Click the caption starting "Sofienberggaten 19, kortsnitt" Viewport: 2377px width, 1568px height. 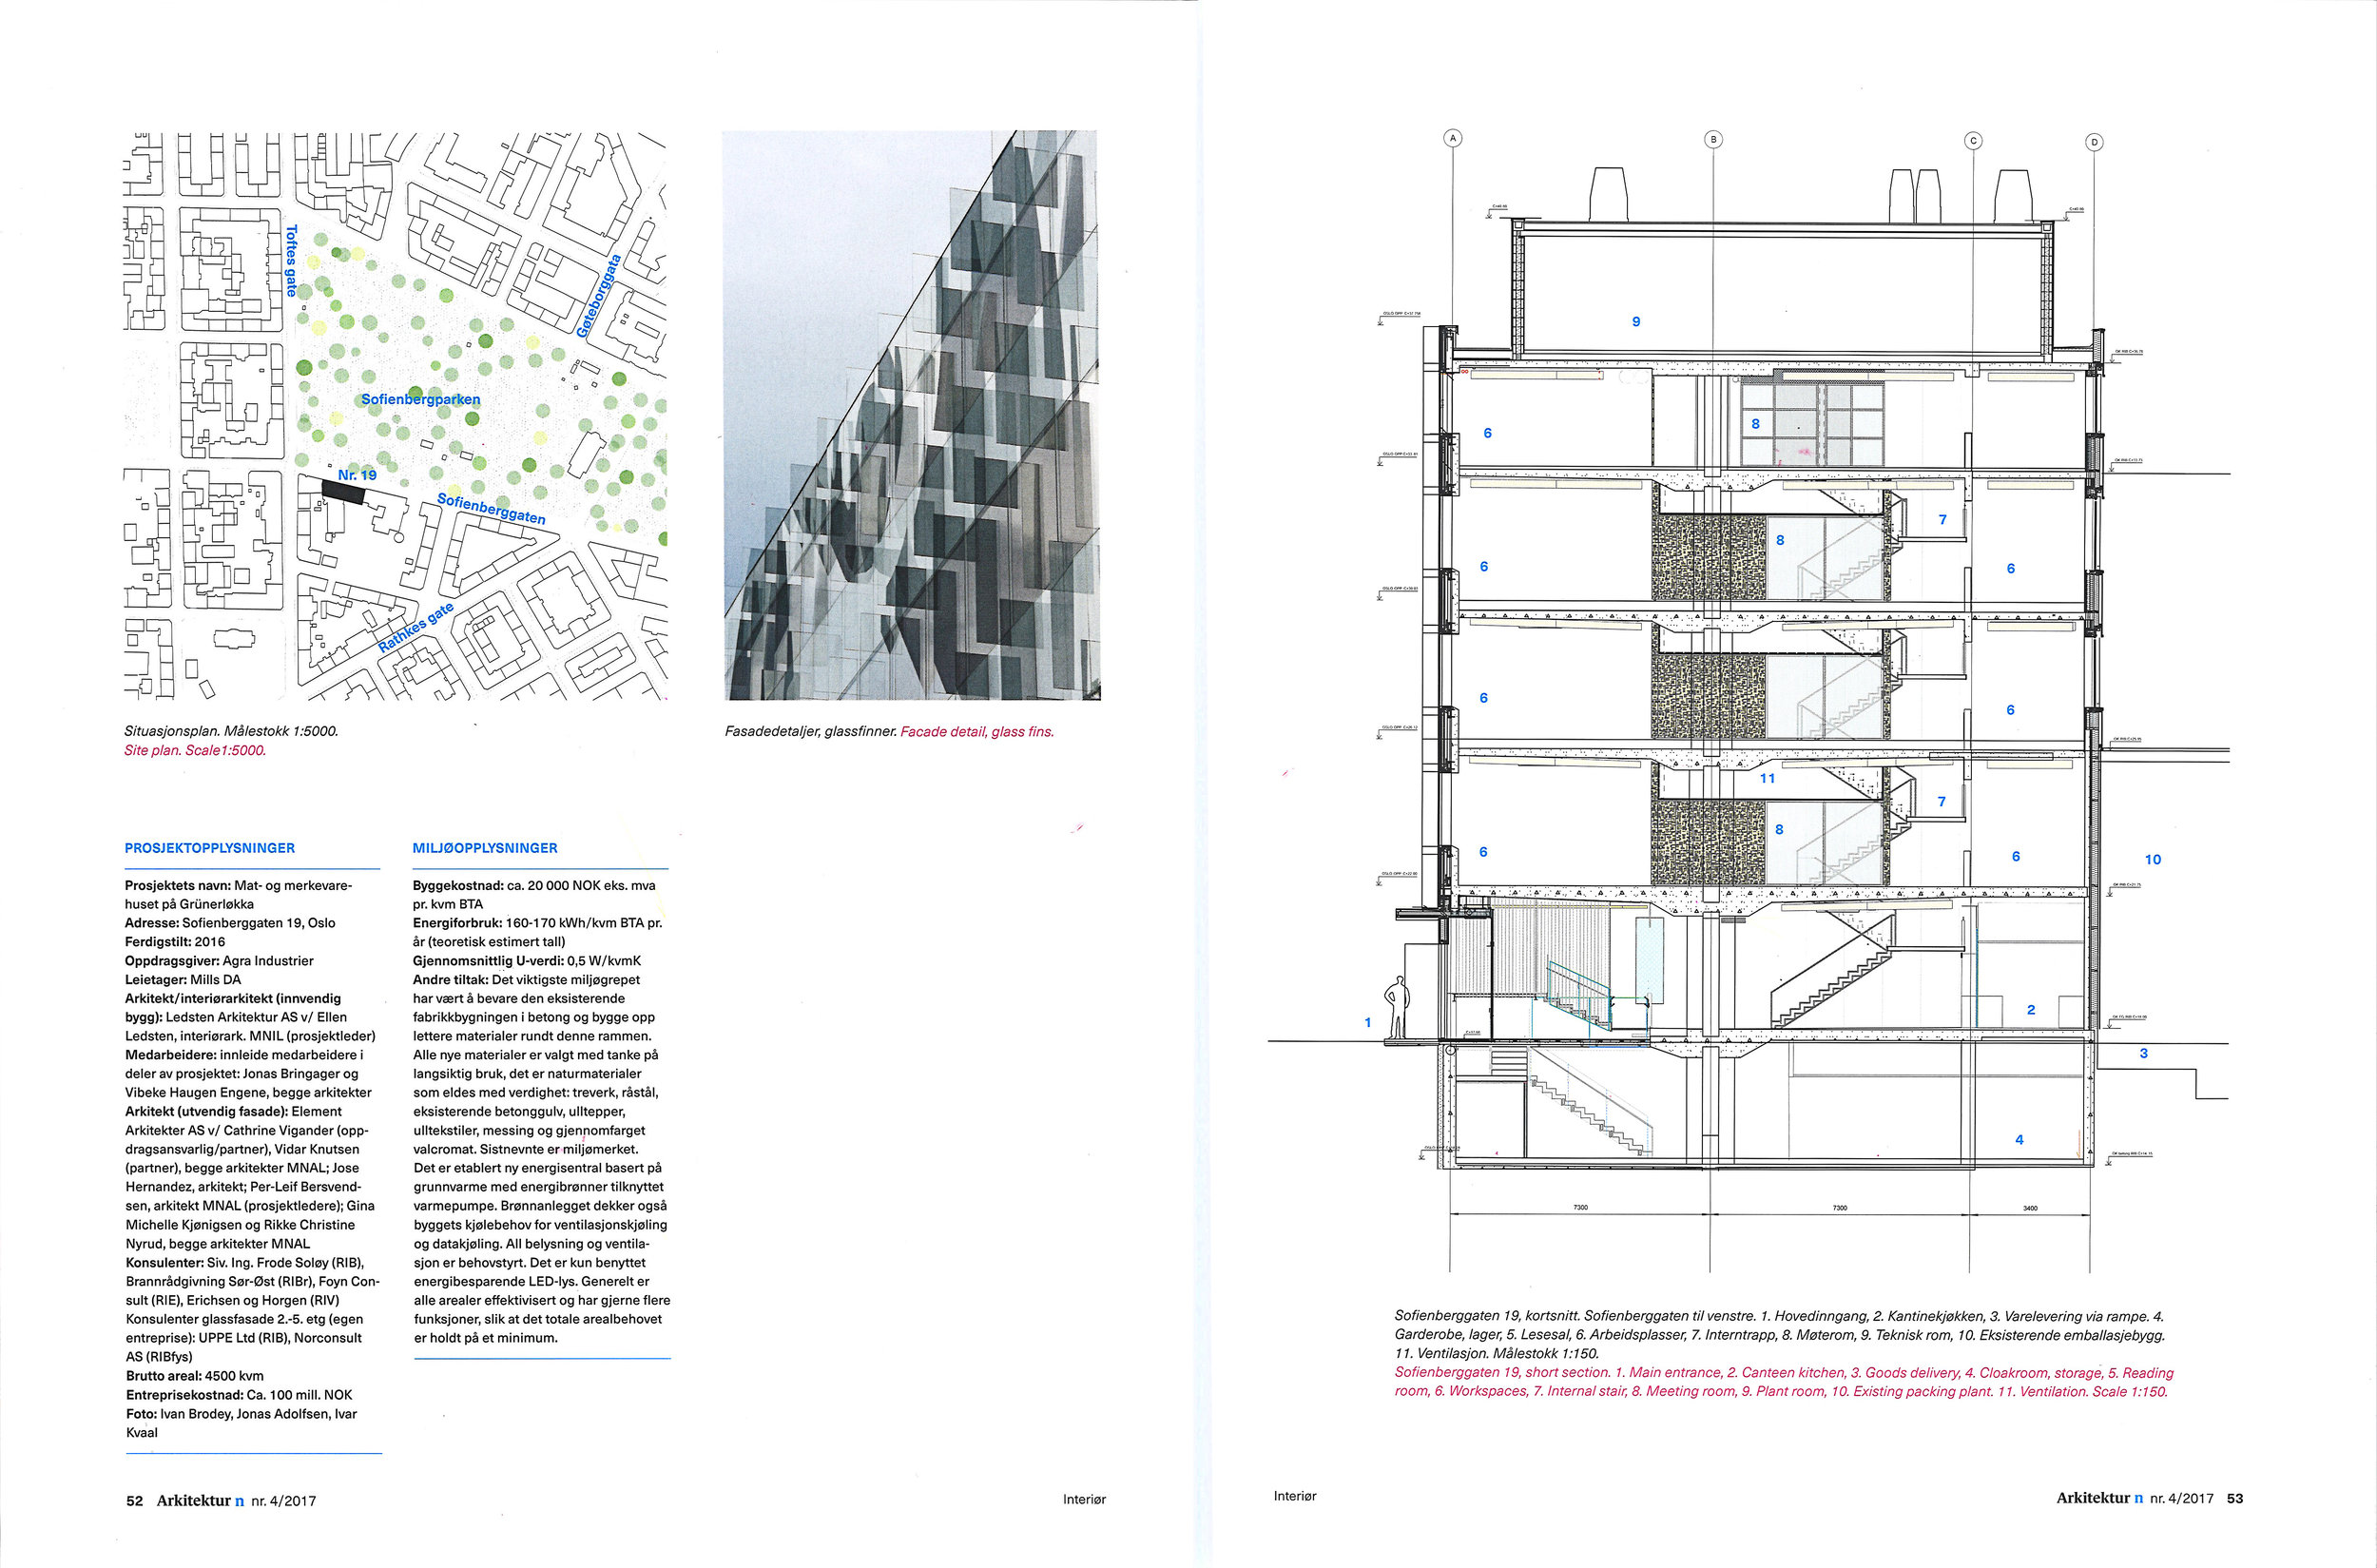coord(1780,1335)
